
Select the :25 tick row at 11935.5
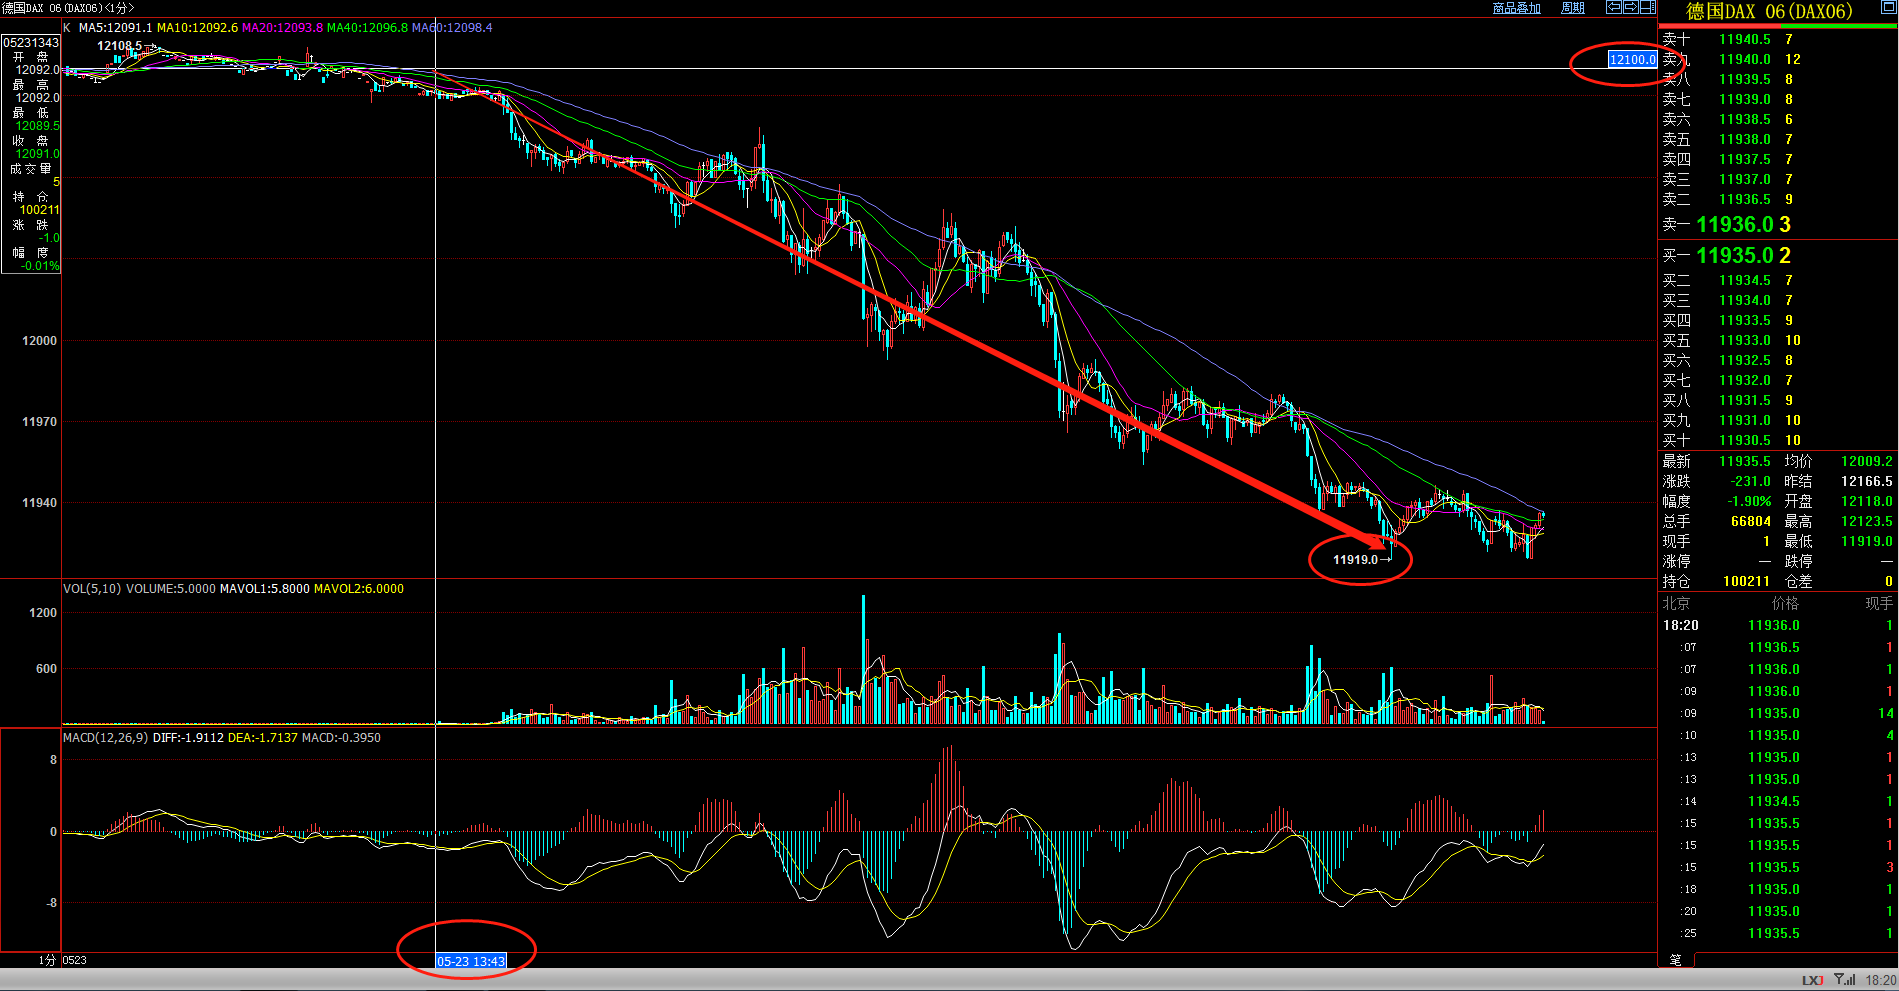point(1777,933)
